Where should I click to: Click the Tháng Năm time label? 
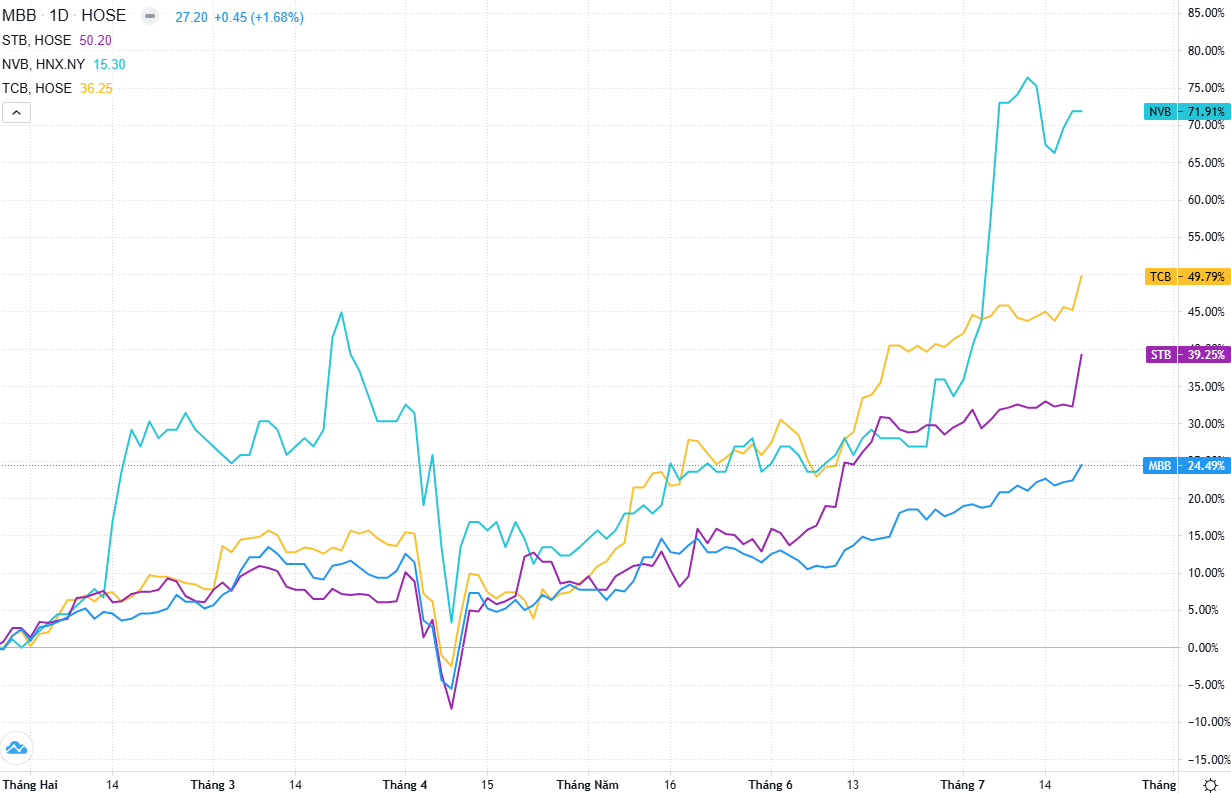point(588,785)
